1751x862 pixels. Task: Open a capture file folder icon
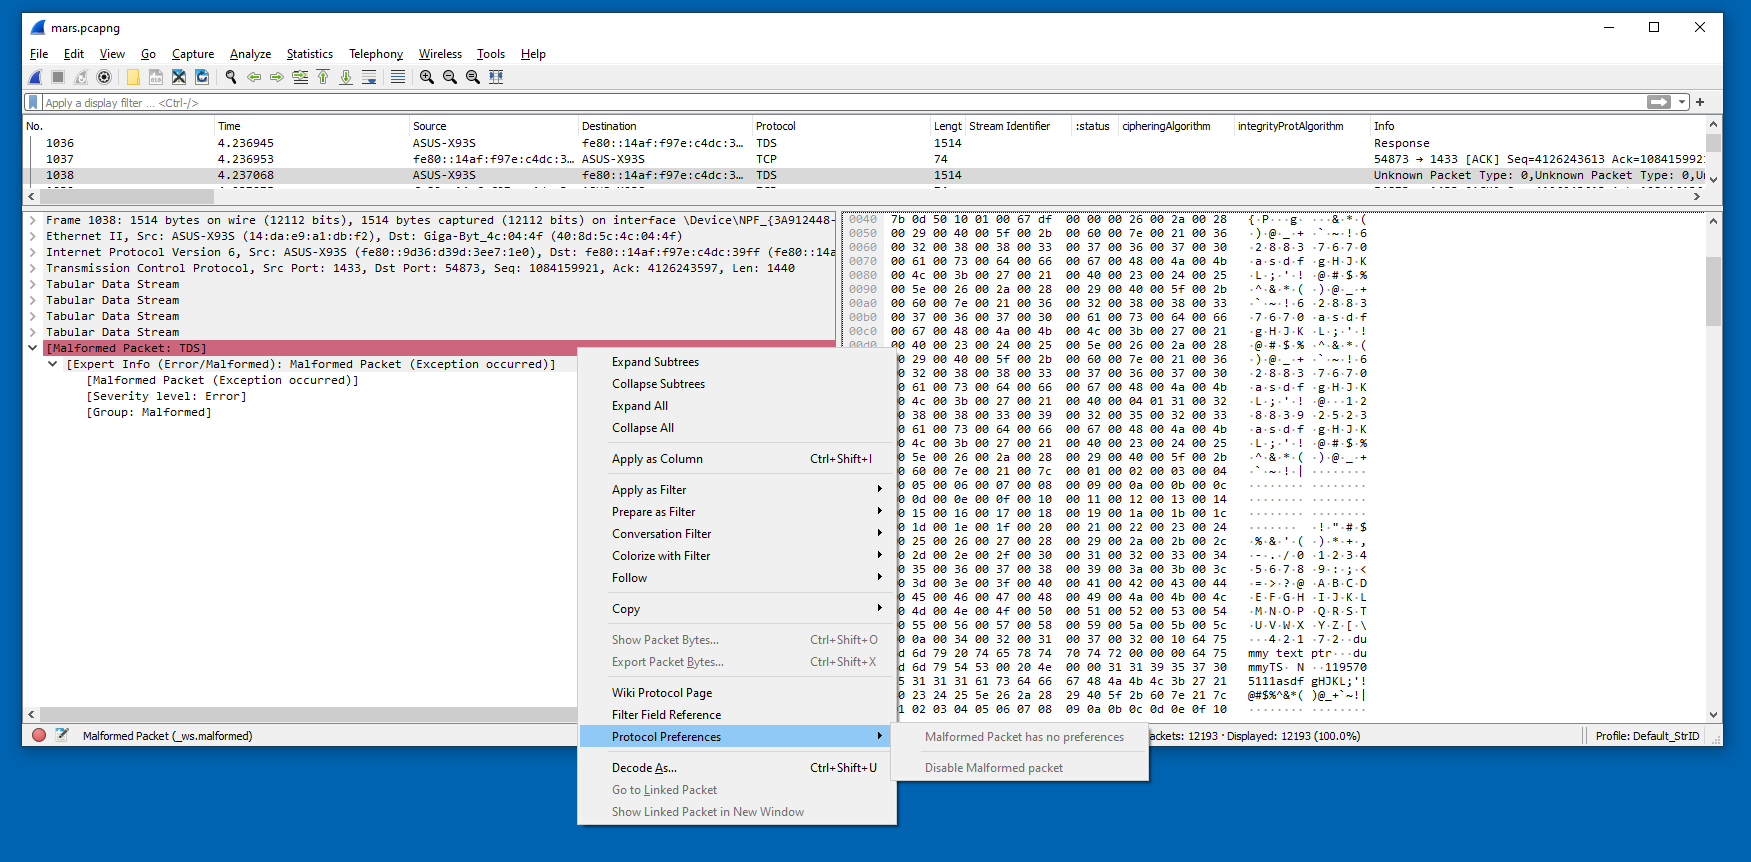coord(133,77)
